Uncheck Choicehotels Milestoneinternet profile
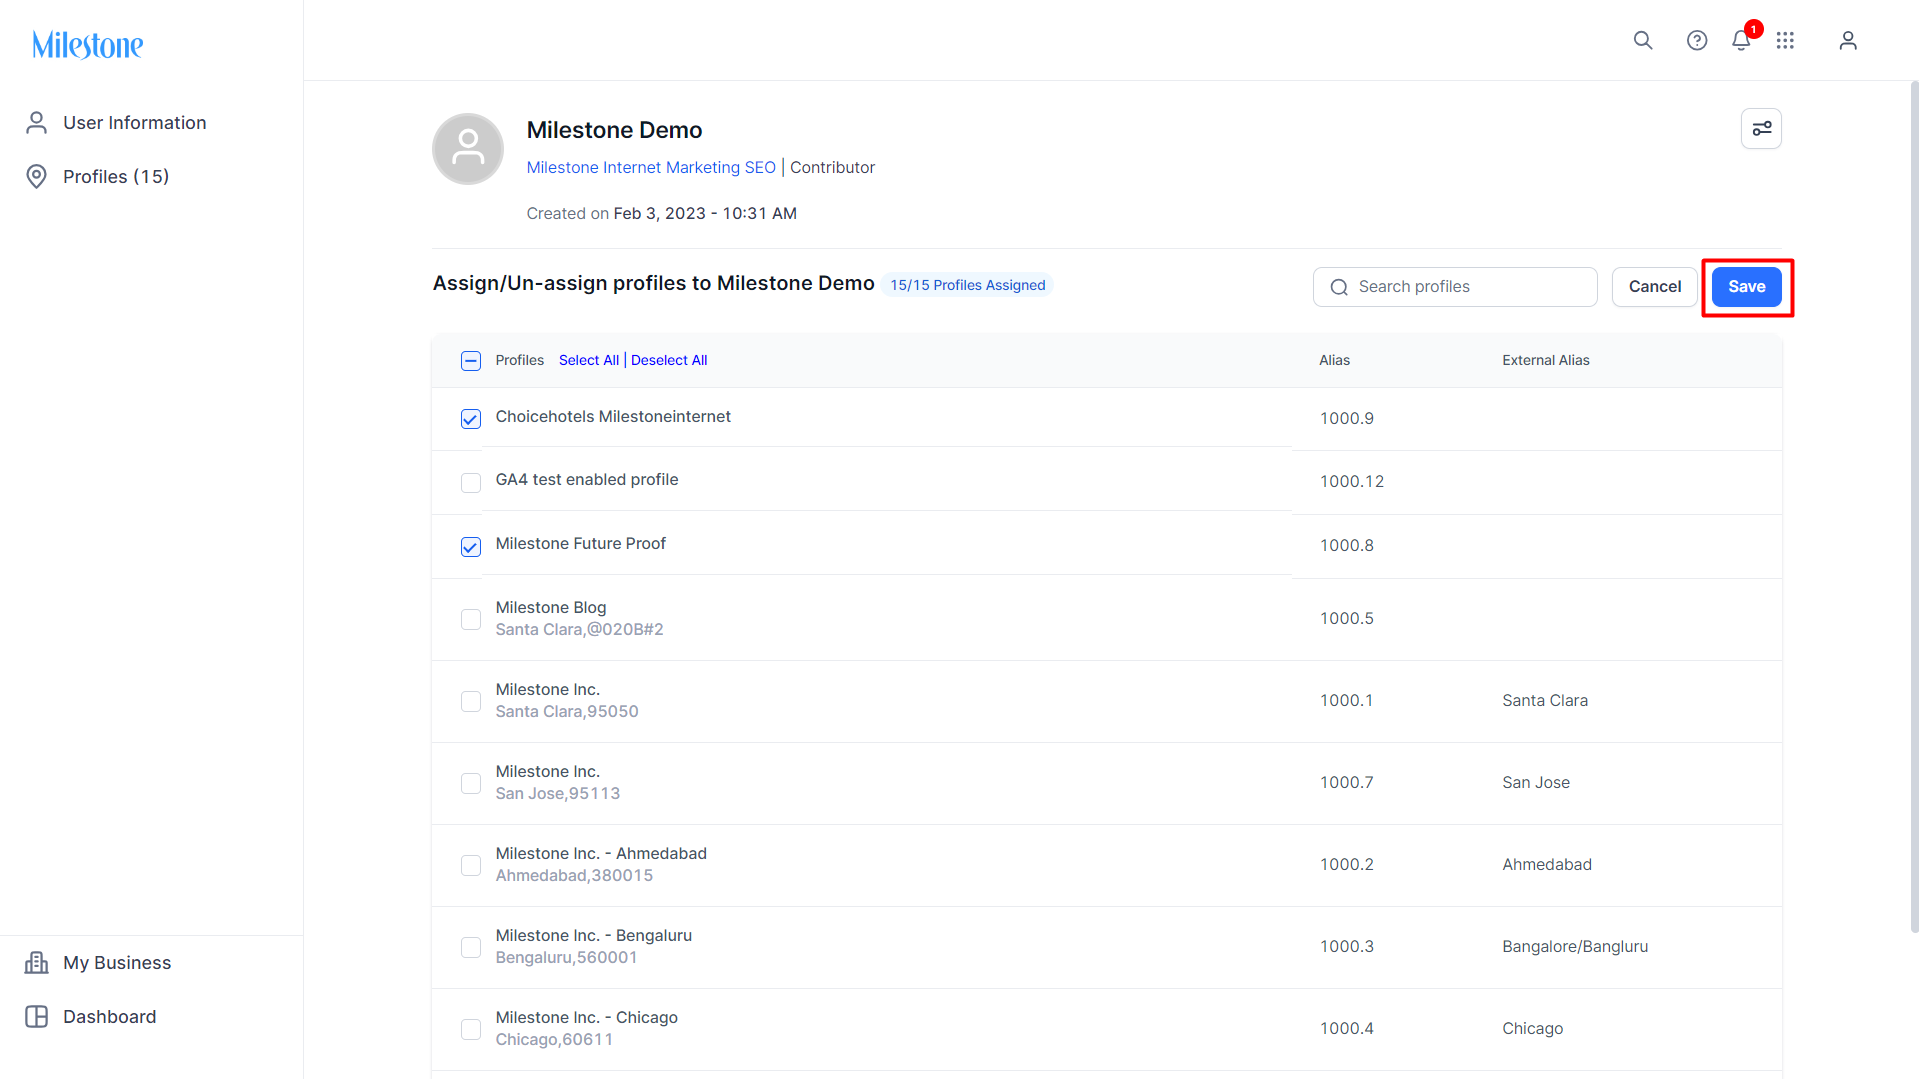 point(471,419)
